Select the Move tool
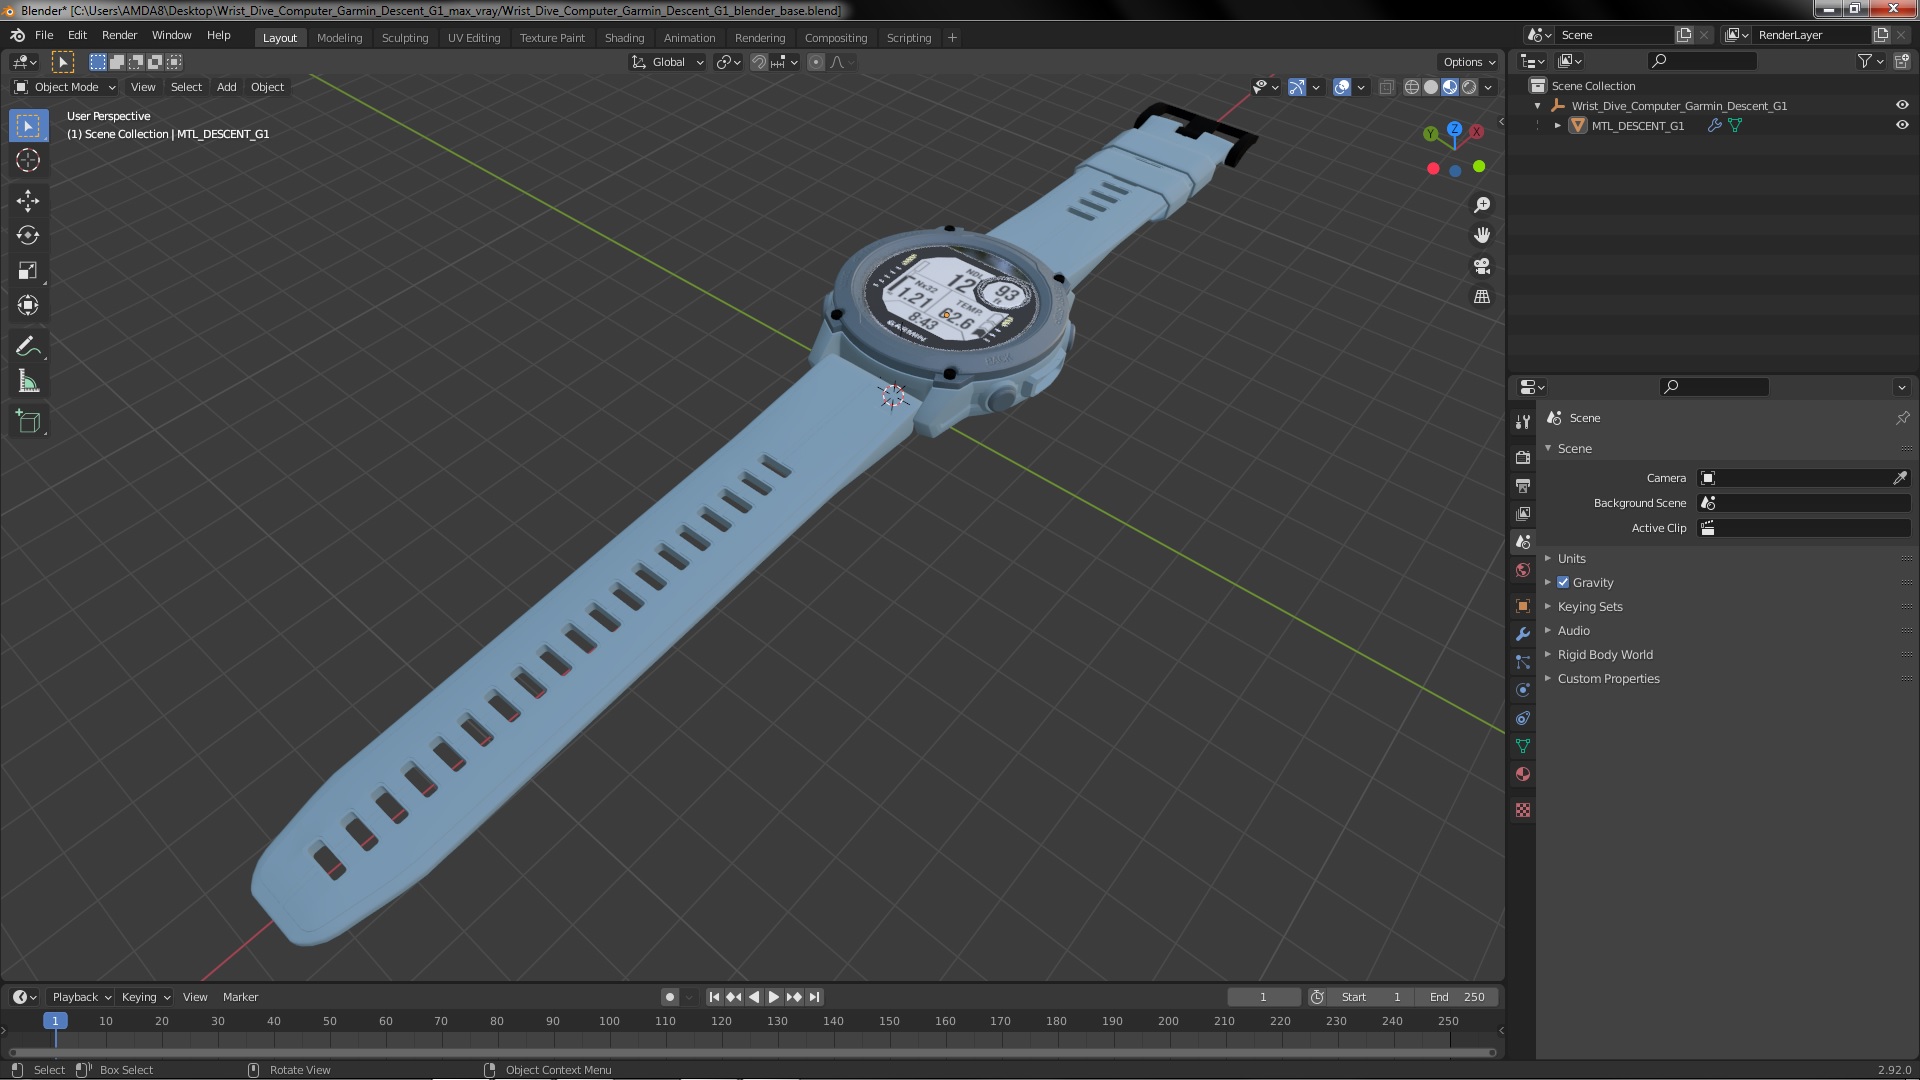Viewport: 1920px width, 1080px height. 28,201
